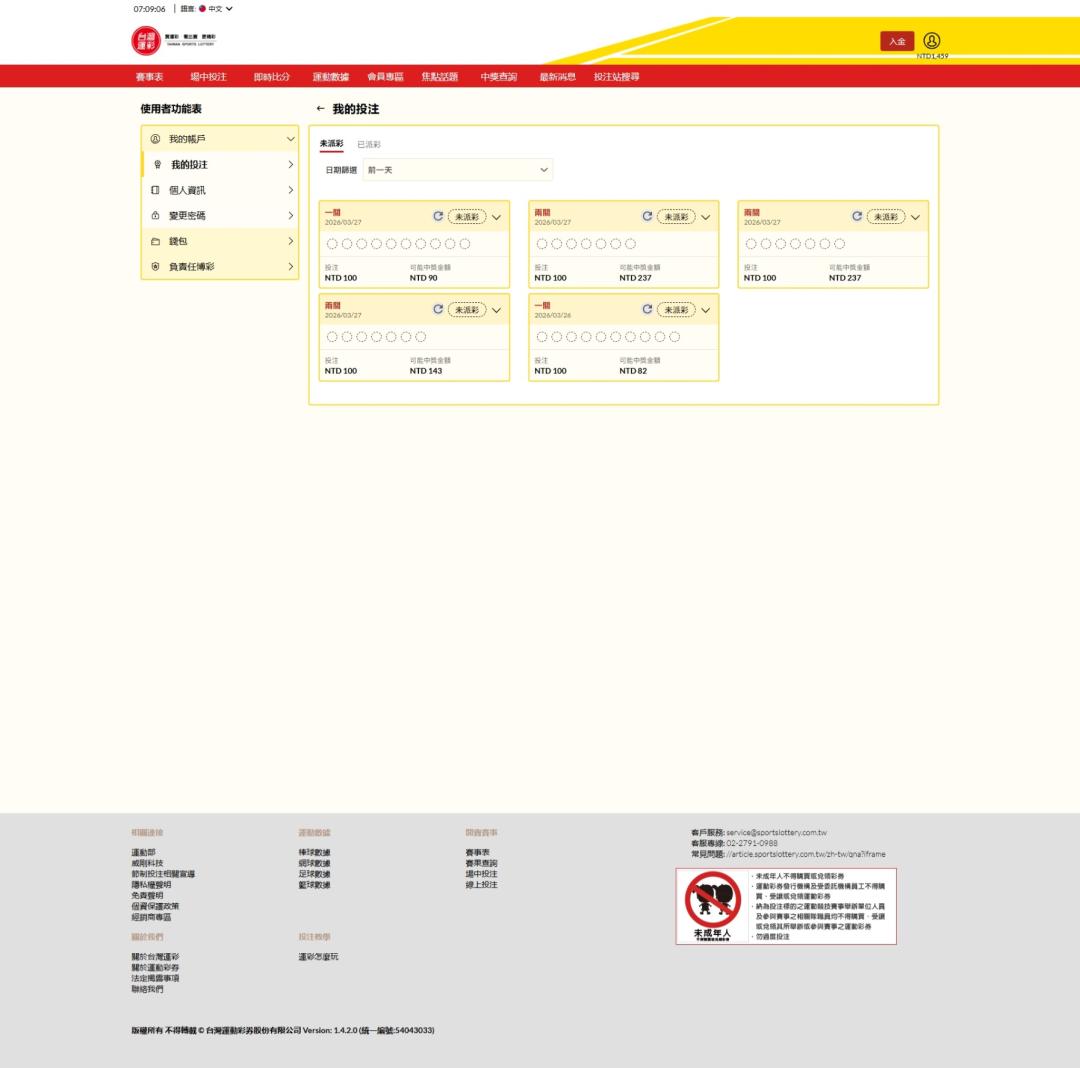This screenshot has height=1068, width=1080.
Task: Open the footer link 免責聲明
Action: point(147,896)
